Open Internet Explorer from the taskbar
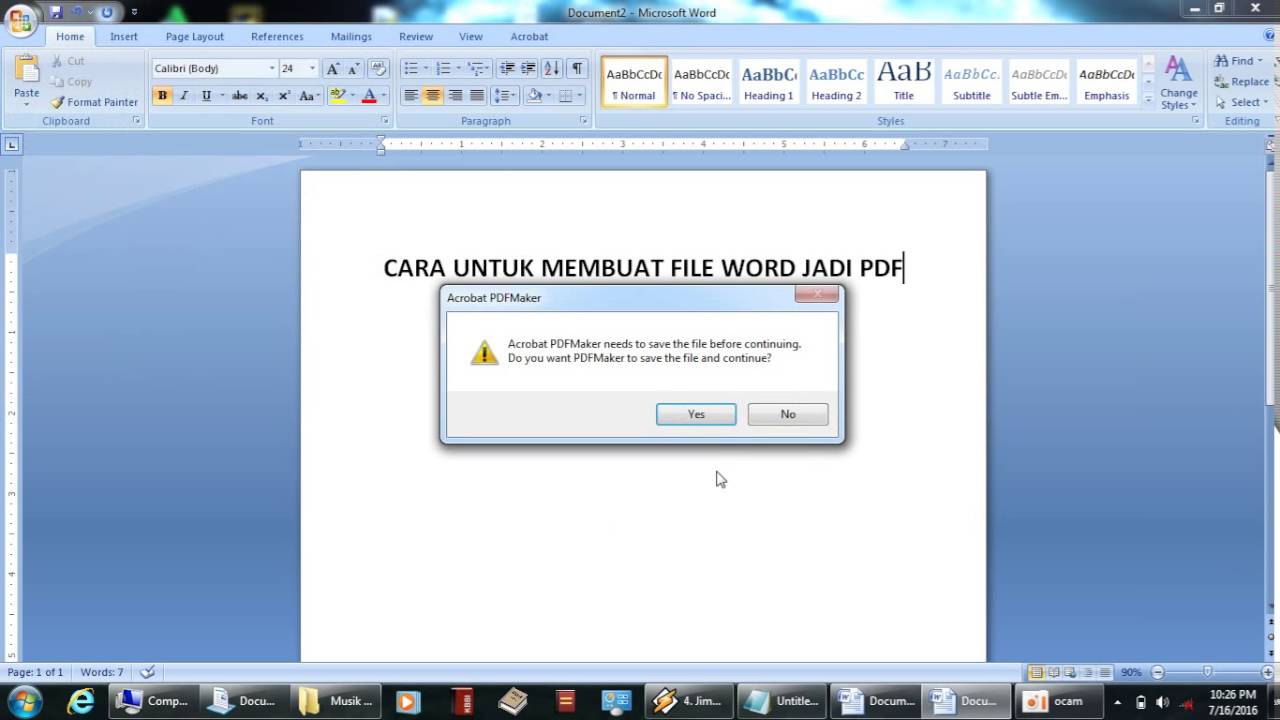Screen dimensions: 1280x720 (79, 701)
